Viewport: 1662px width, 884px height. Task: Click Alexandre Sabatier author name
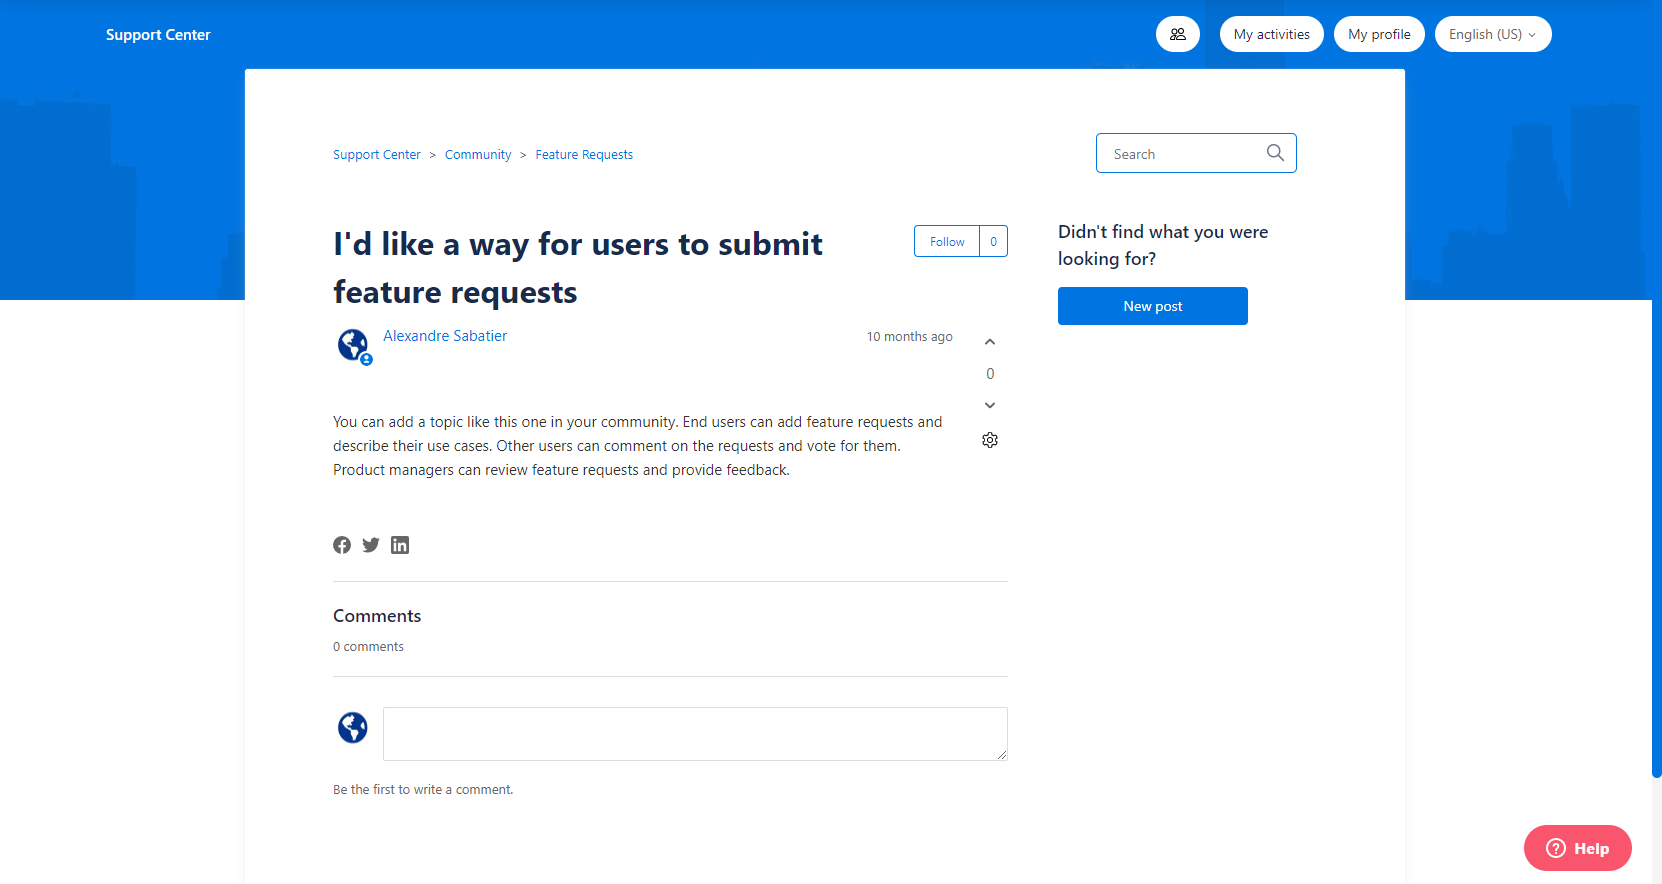pyautogui.click(x=445, y=336)
